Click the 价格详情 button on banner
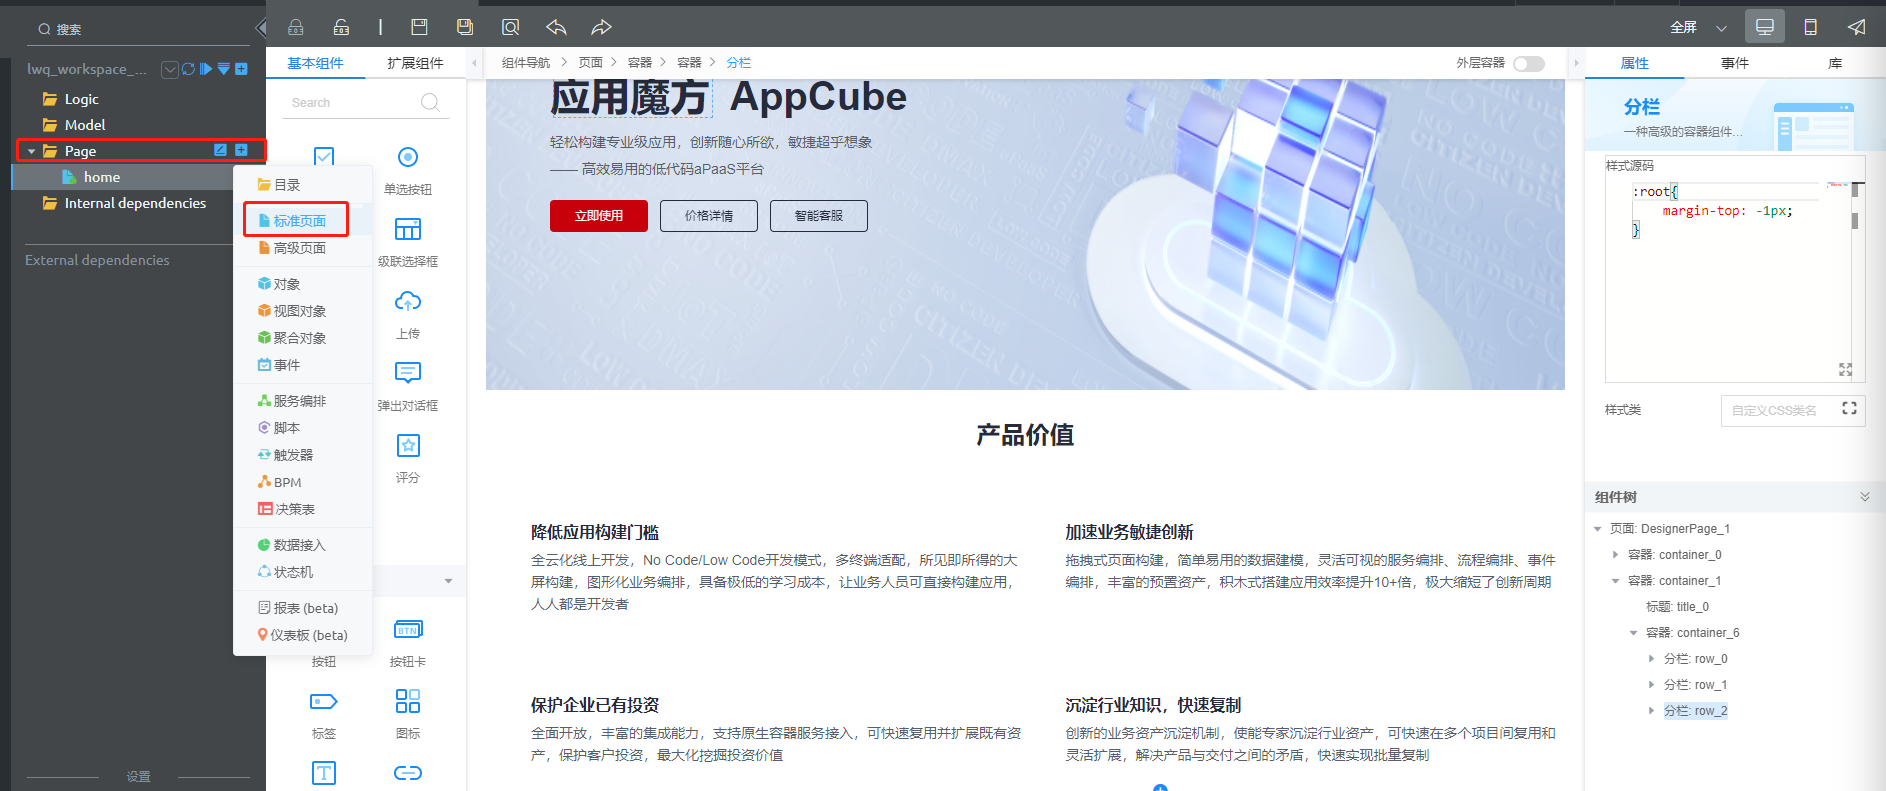The height and width of the screenshot is (791, 1886). click(709, 216)
